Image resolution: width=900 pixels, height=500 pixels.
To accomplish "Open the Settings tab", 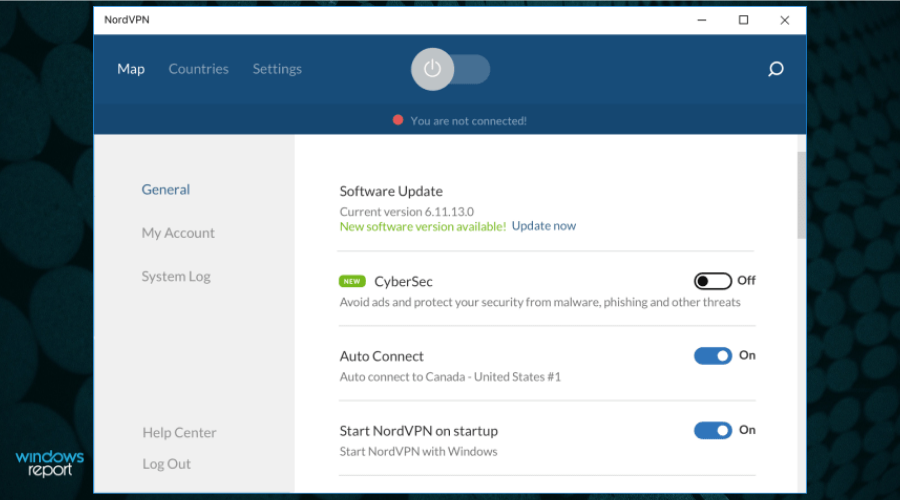I will (277, 69).
